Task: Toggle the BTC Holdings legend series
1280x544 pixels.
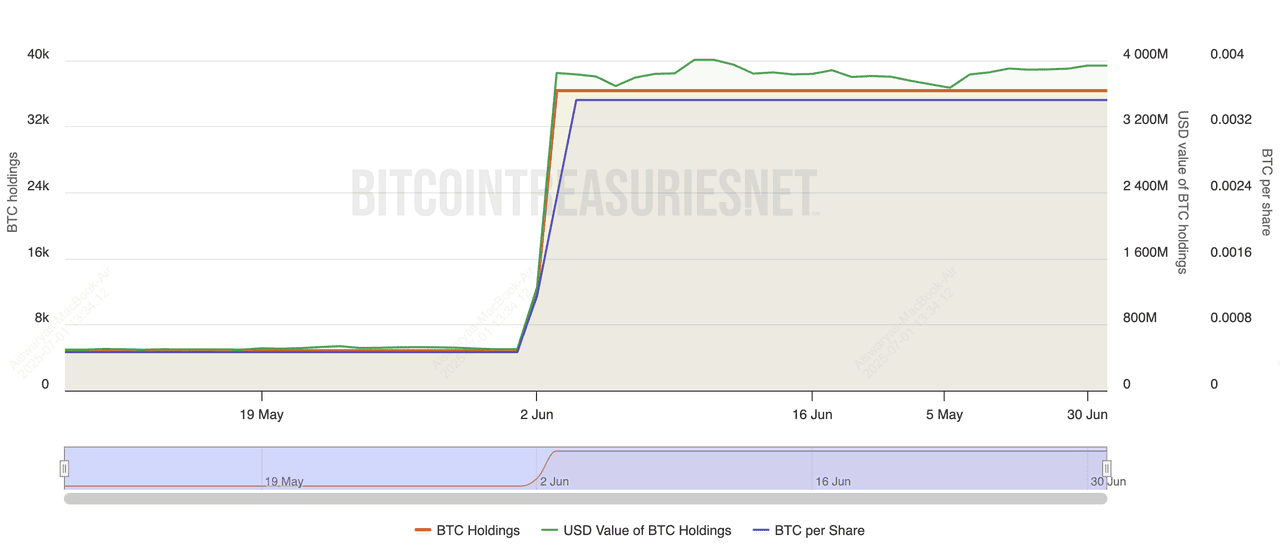Action: pyautogui.click(x=477, y=530)
